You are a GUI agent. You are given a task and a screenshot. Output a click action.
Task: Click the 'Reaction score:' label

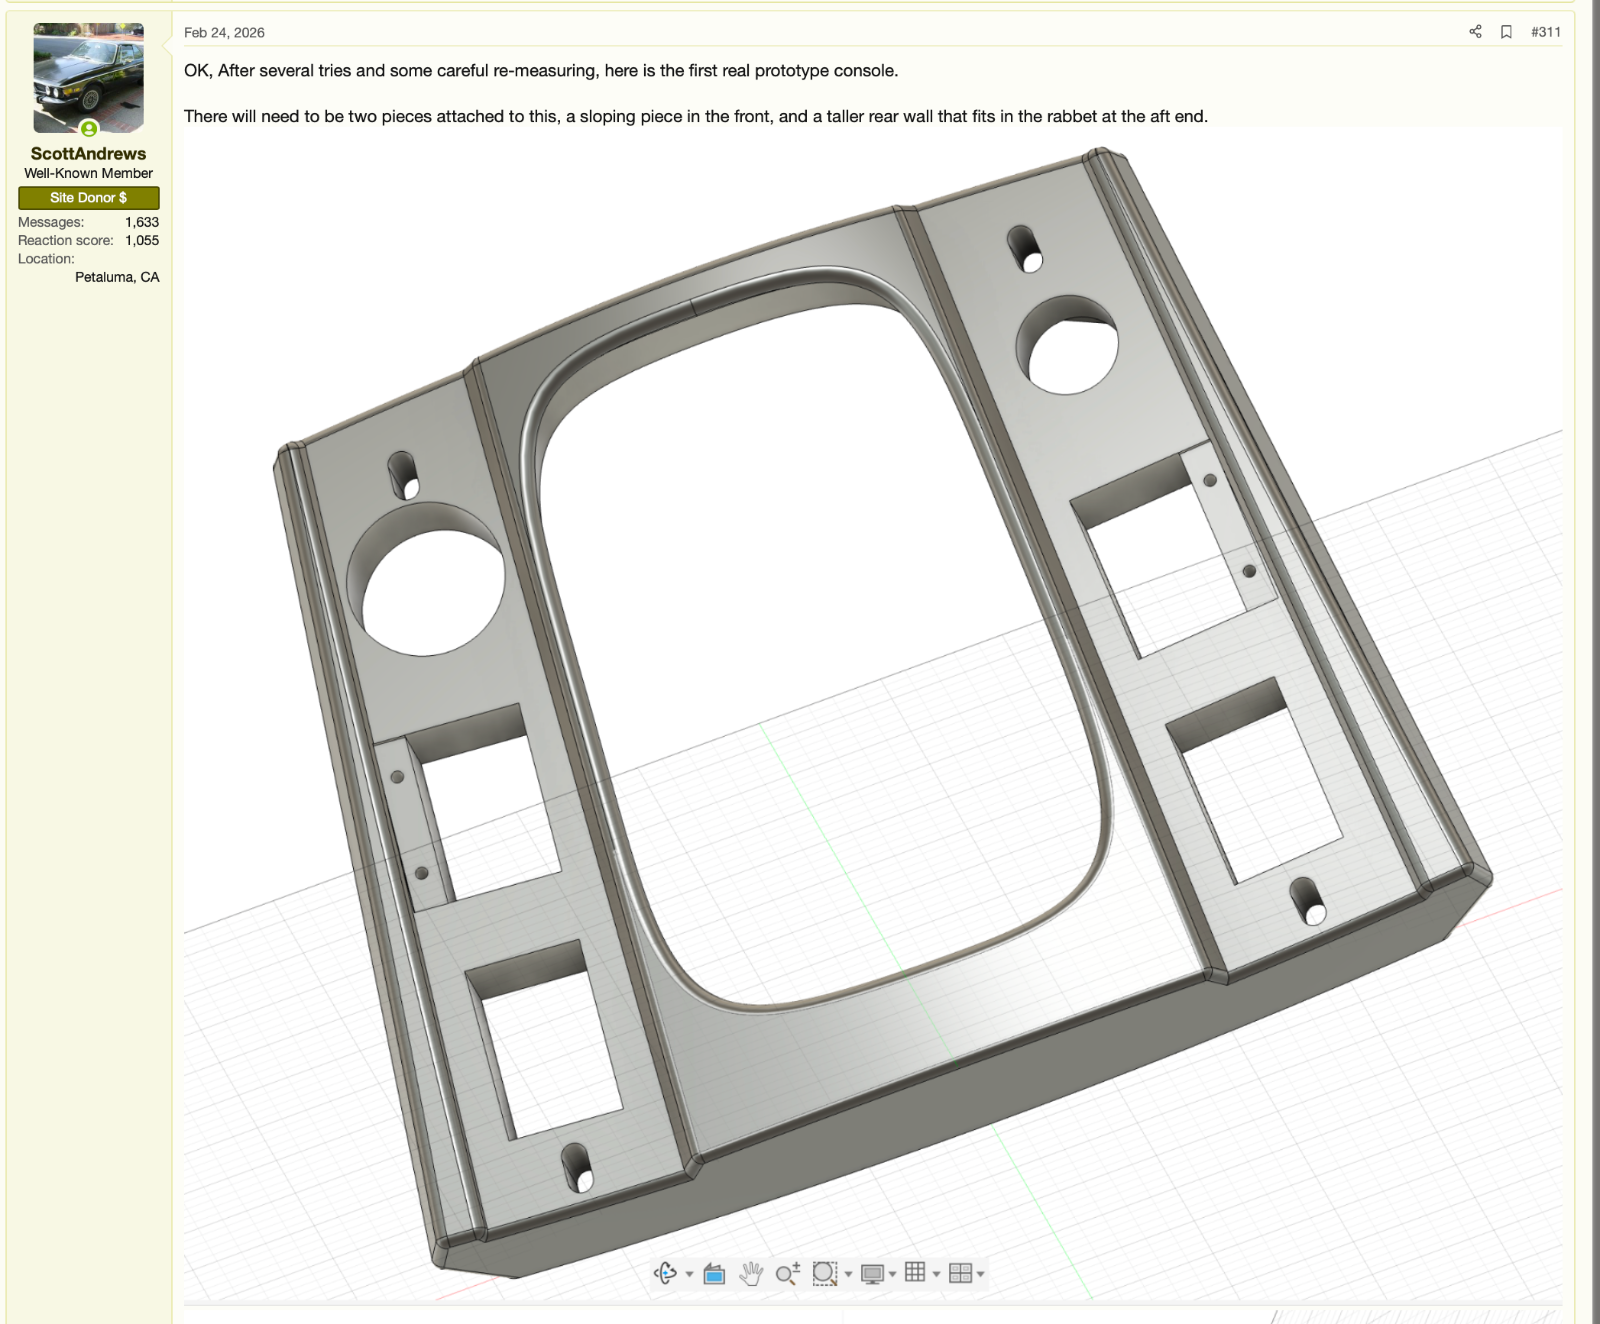pos(66,240)
